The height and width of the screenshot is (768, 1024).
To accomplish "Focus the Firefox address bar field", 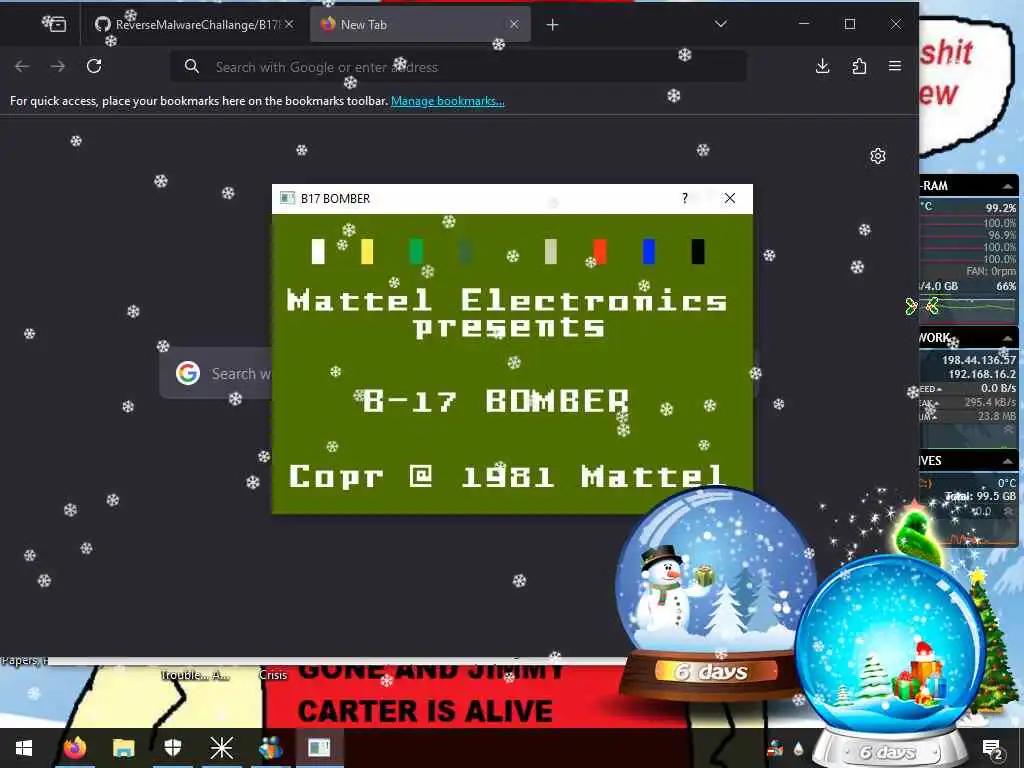I will point(458,67).
